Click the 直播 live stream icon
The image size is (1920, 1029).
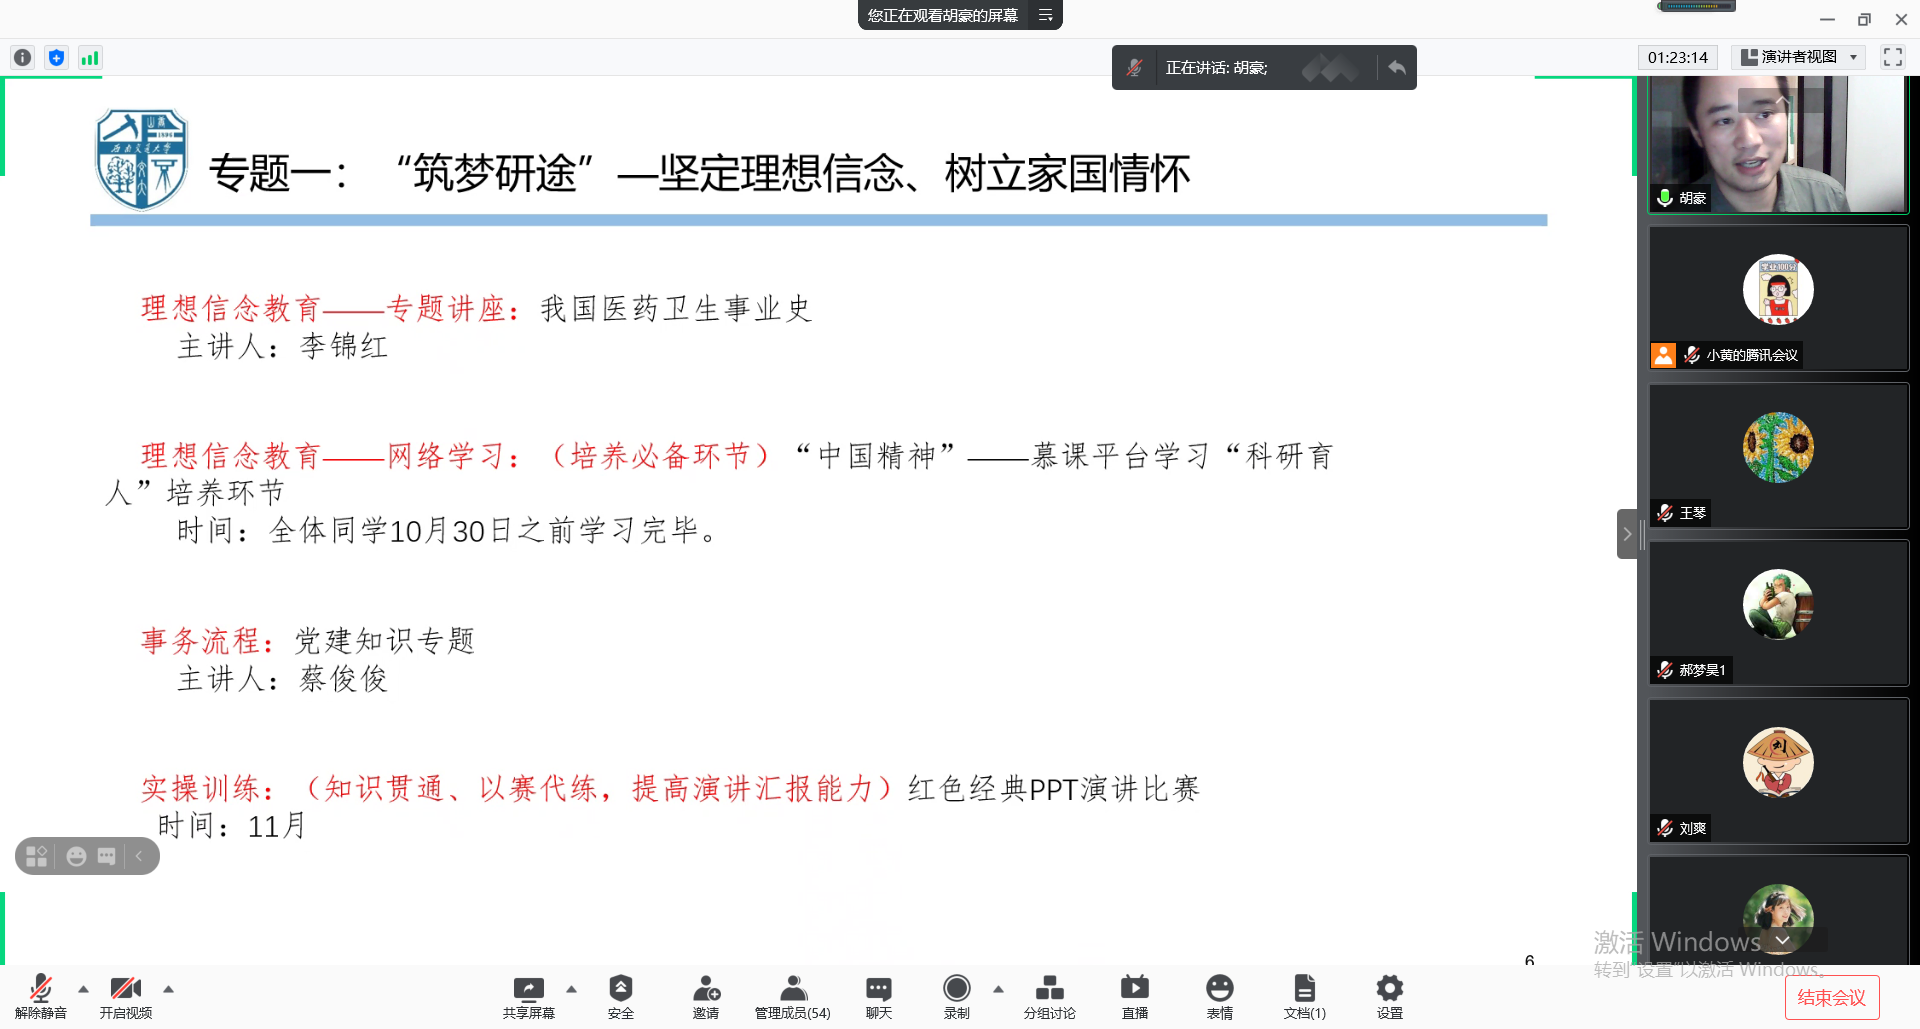1135,990
